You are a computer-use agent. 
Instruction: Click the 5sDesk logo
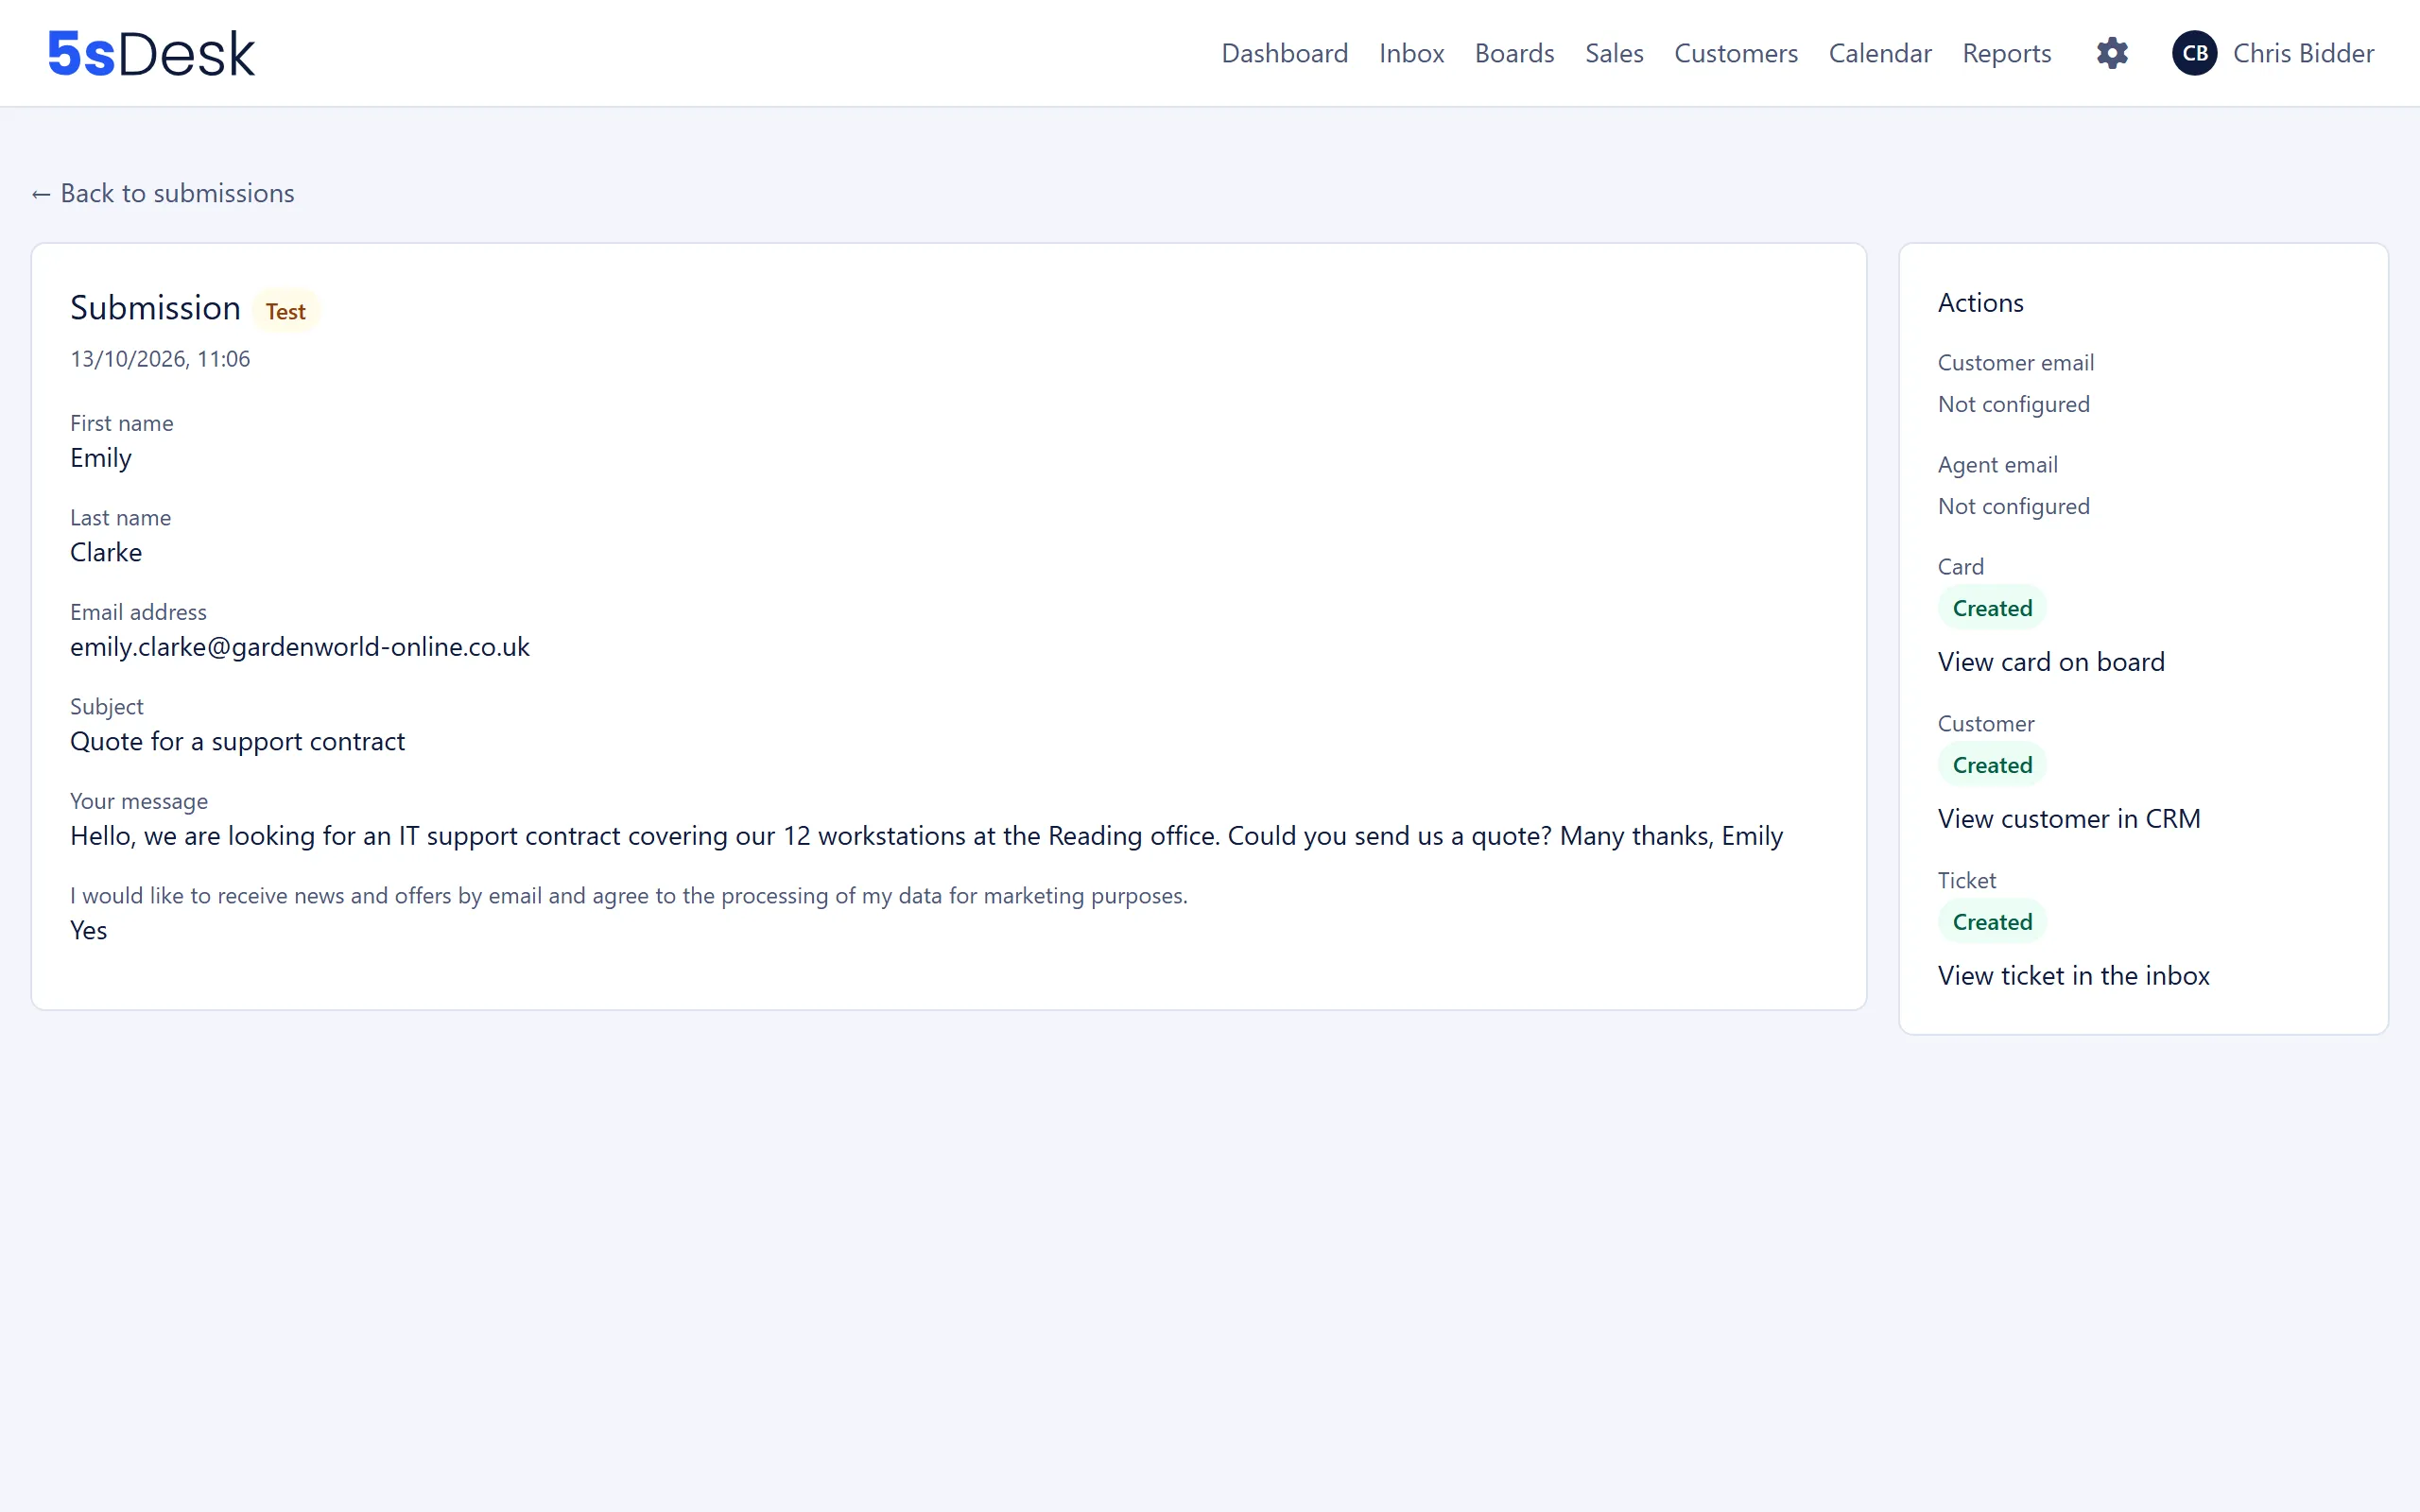(x=151, y=54)
